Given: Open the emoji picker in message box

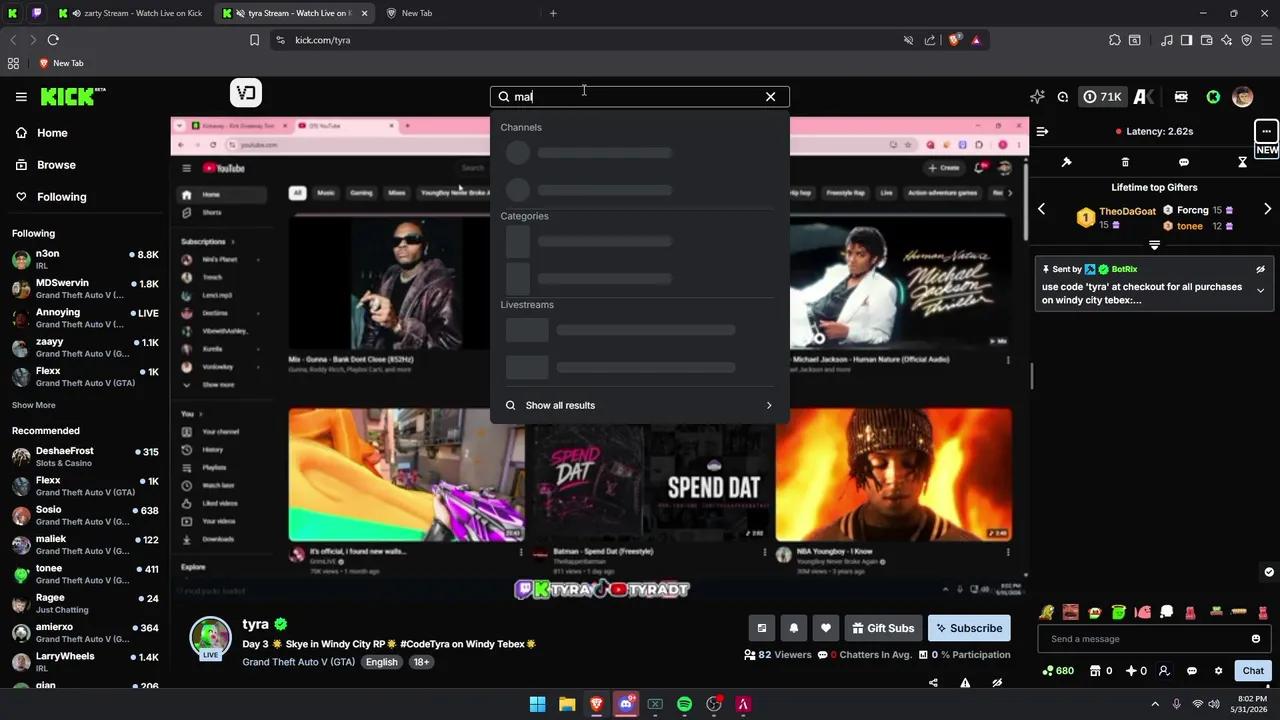Looking at the screenshot, I should [1256, 639].
